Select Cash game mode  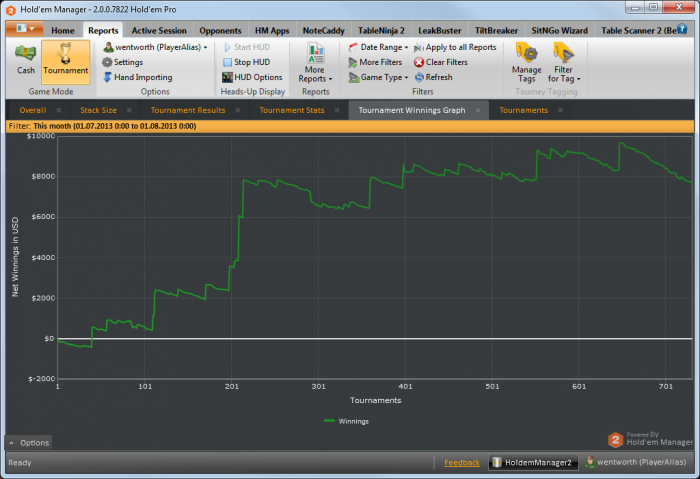click(25, 60)
